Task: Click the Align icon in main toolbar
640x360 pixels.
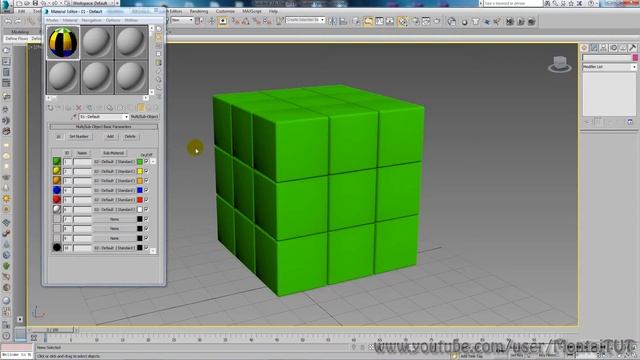Action: pyautogui.click(x=343, y=22)
